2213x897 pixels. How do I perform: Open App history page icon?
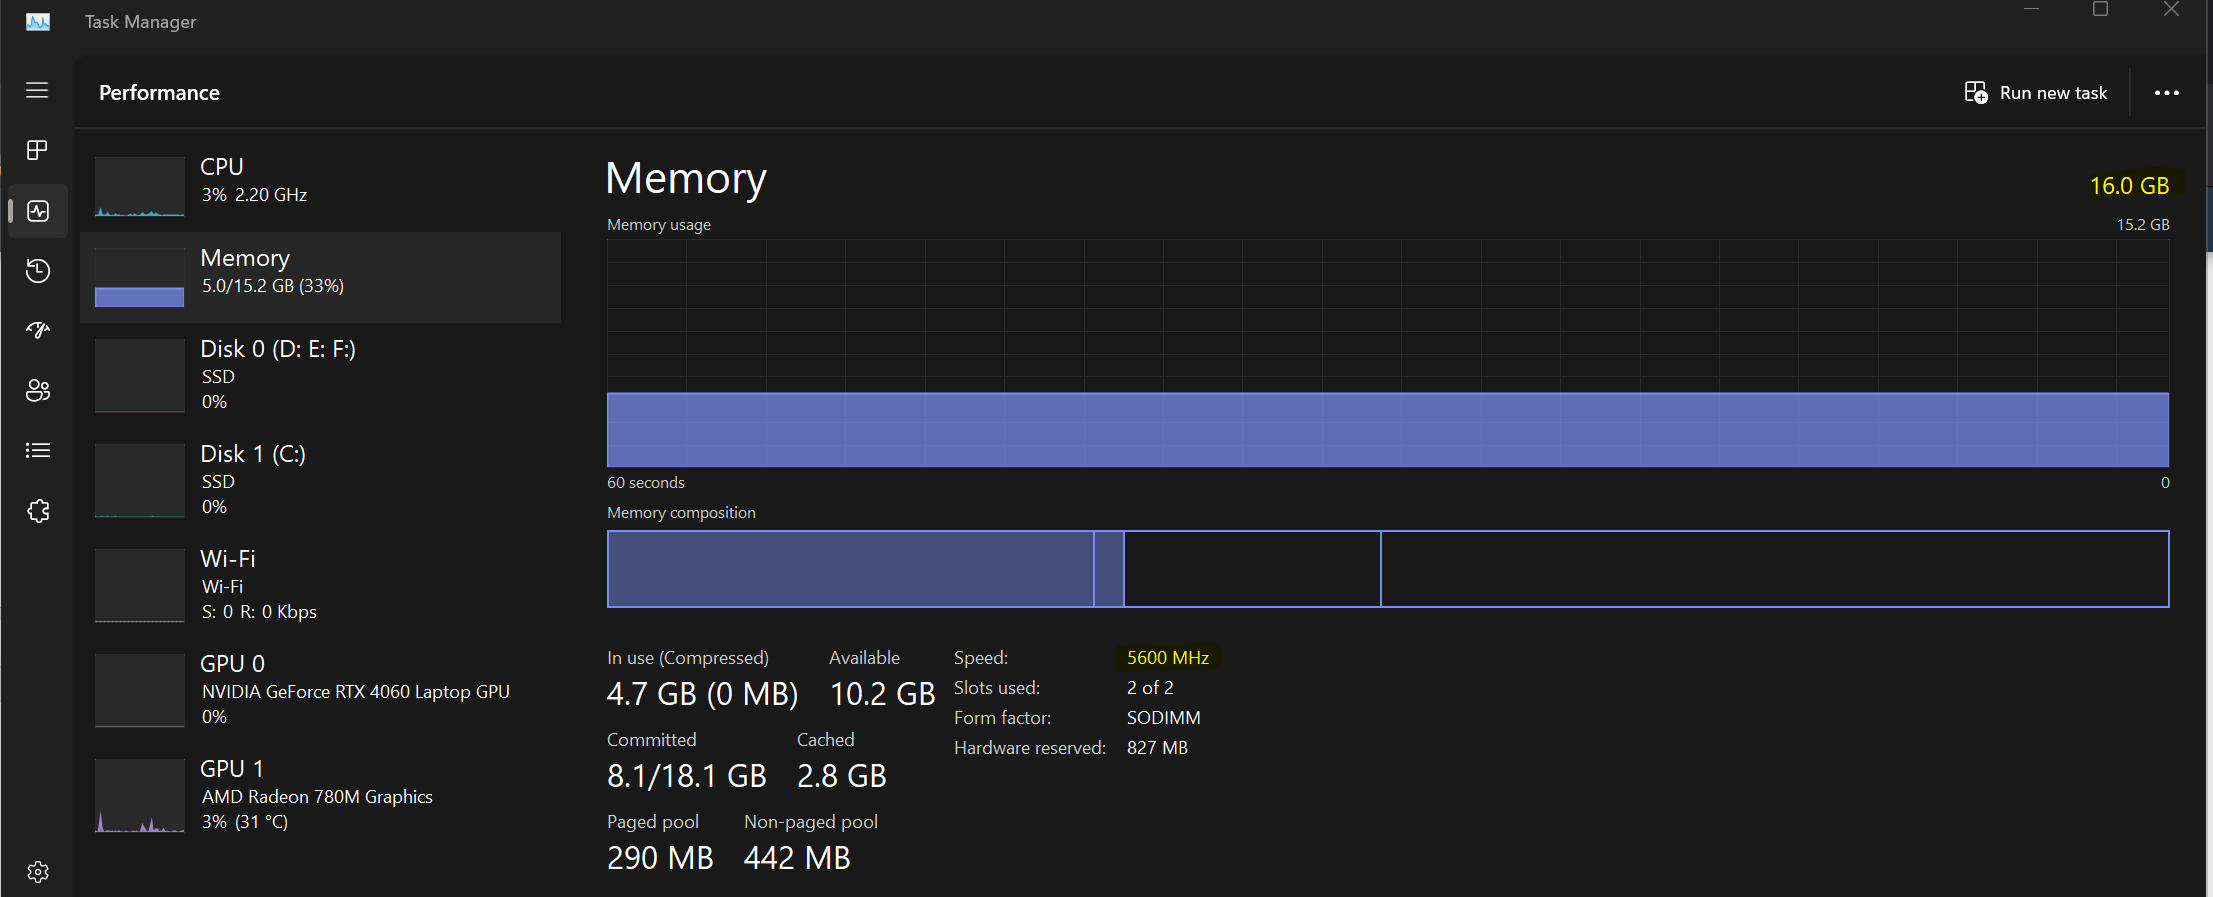pyautogui.click(x=38, y=271)
